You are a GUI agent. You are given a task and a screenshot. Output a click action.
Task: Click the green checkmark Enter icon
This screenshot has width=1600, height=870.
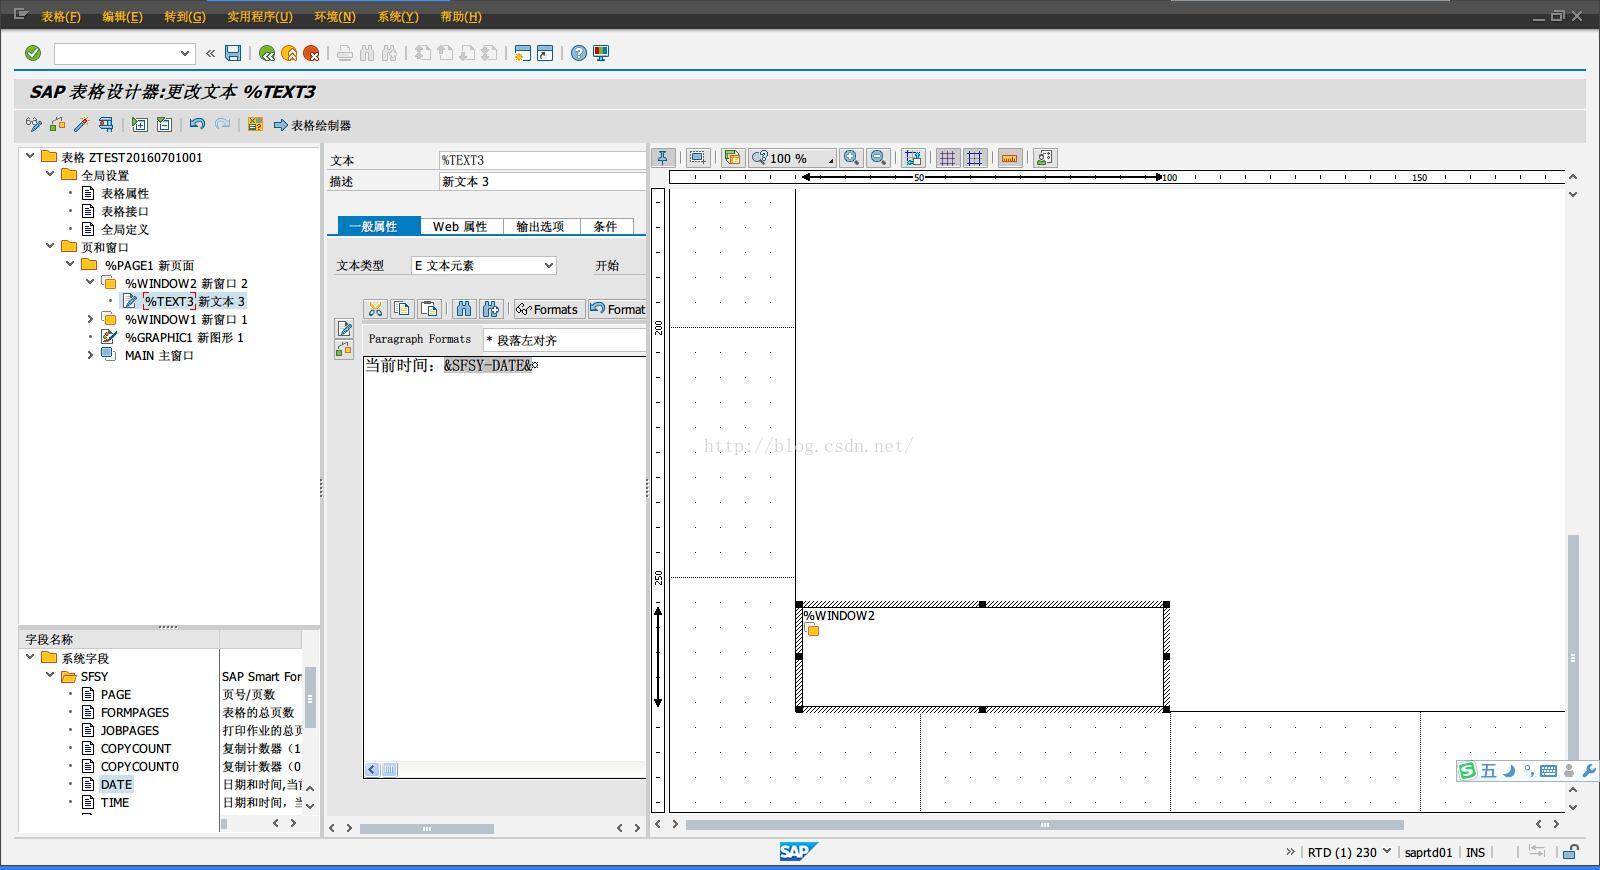click(x=33, y=53)
